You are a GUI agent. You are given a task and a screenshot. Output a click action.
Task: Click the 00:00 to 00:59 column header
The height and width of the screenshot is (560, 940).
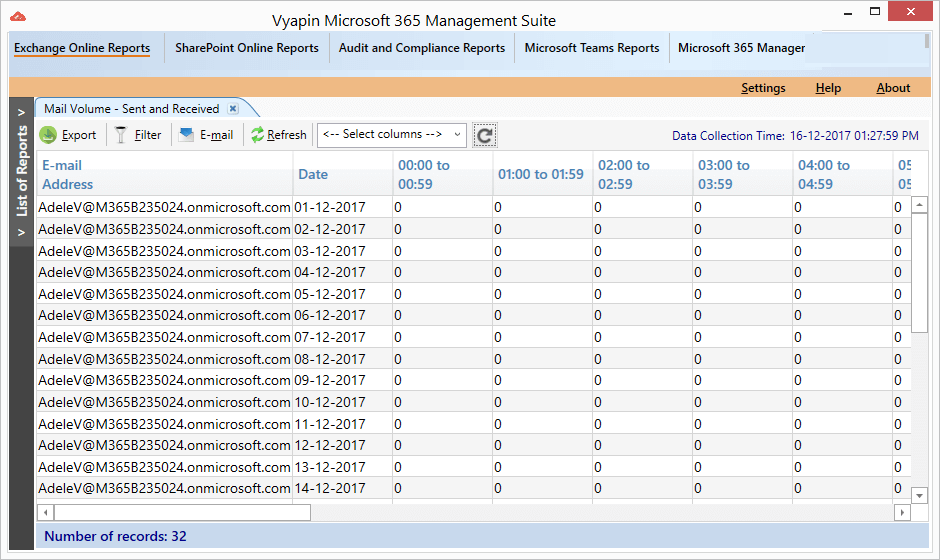pyautogui.click(x=442, y=174)
